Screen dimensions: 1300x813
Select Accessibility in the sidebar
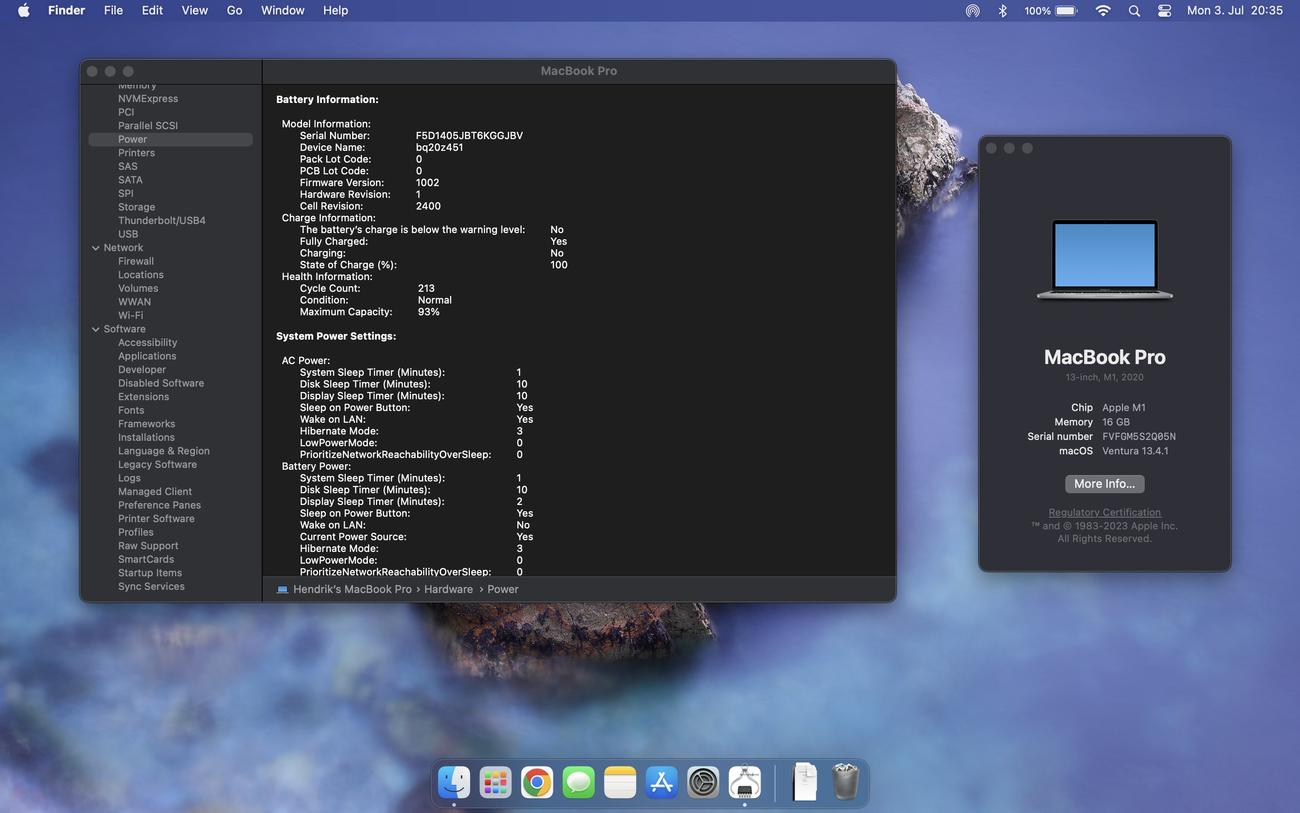[x=147, y=343]
